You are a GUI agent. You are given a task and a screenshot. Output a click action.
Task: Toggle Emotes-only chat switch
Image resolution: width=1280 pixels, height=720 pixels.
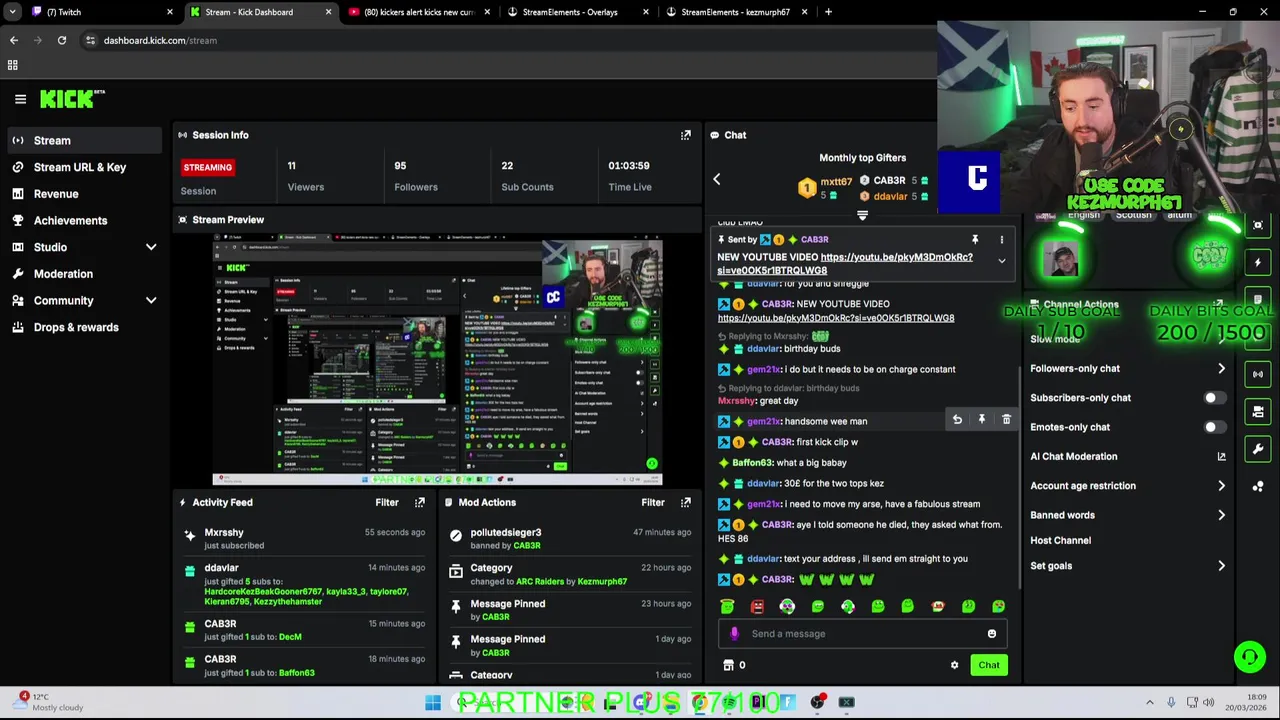coord(1214,427)
